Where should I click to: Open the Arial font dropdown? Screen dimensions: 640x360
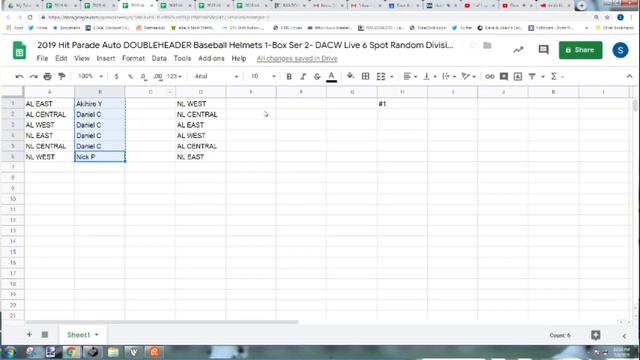tap(216, 76)
